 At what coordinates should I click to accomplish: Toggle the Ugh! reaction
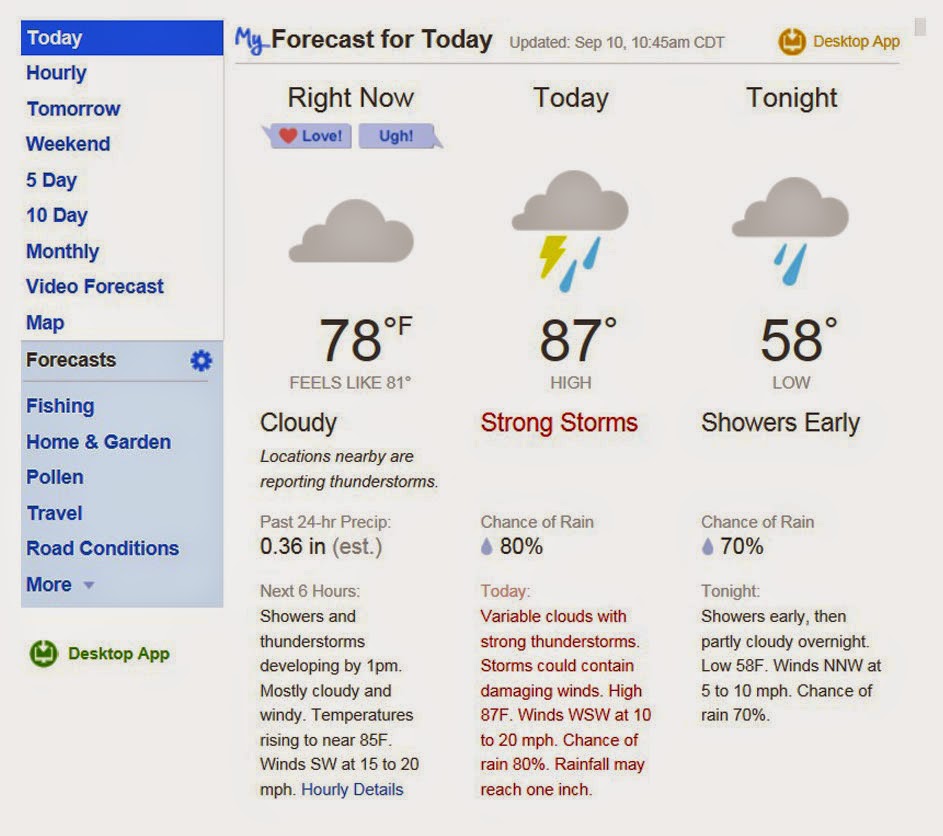point(398,135)
